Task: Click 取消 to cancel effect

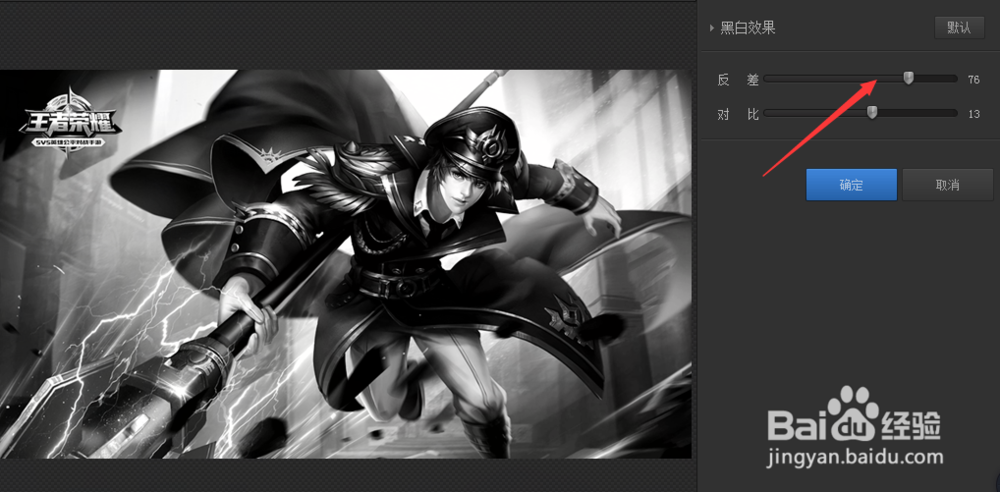Action: [x=948, y=185]
